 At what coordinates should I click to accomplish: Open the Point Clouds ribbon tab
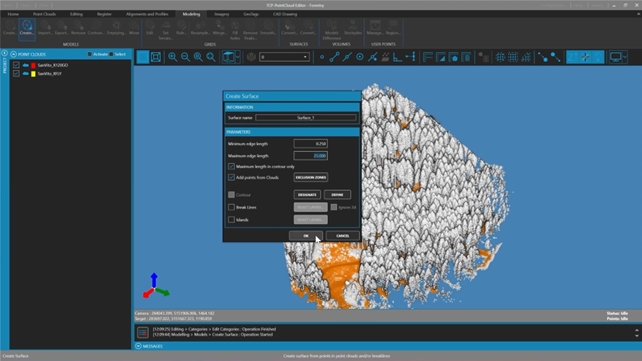pyautogui.click(x=44, y=14)
